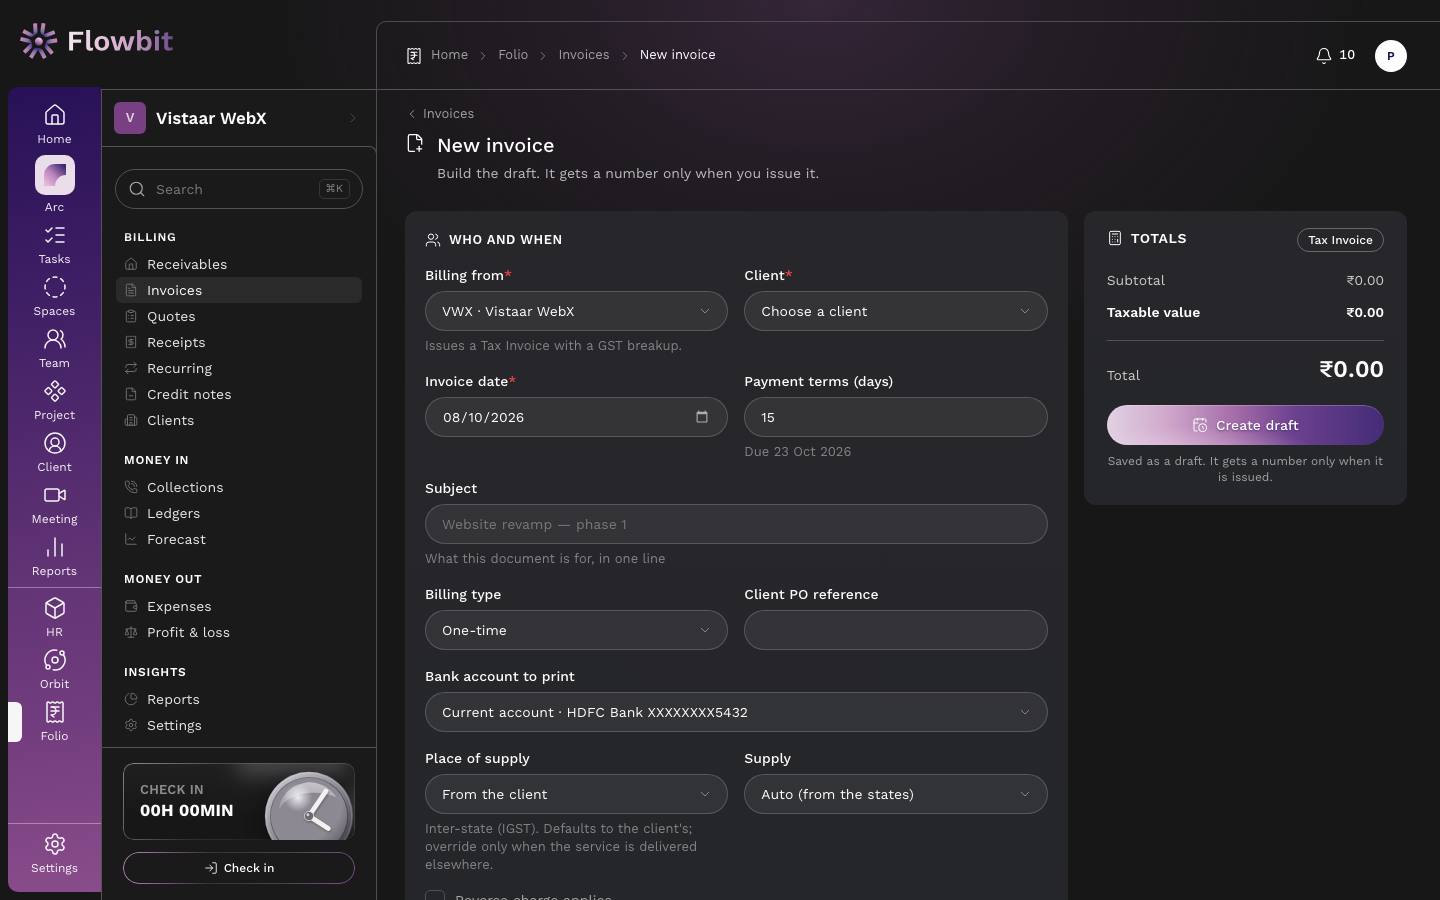Go back via the Invoices link above title
This screenshot has height=900, width=1440.
[x=441, y=113]
